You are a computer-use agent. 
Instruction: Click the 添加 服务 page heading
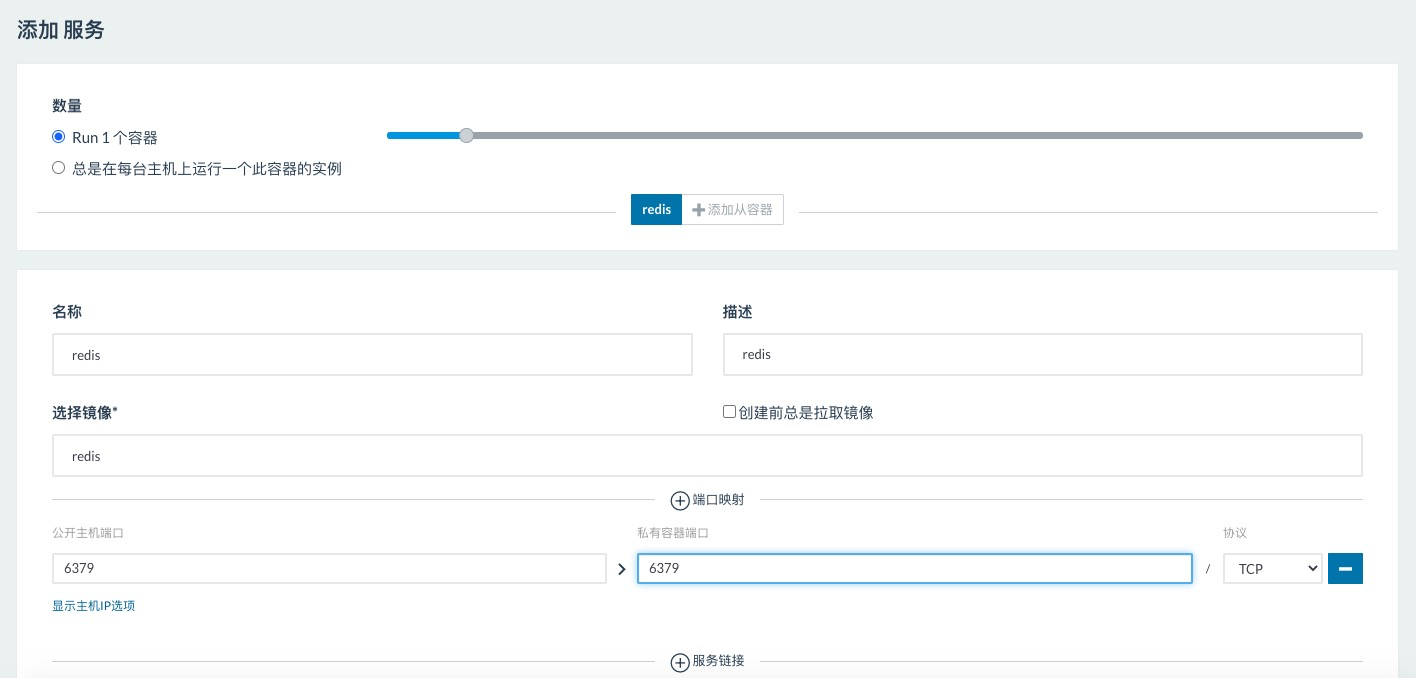coord(61,29)
